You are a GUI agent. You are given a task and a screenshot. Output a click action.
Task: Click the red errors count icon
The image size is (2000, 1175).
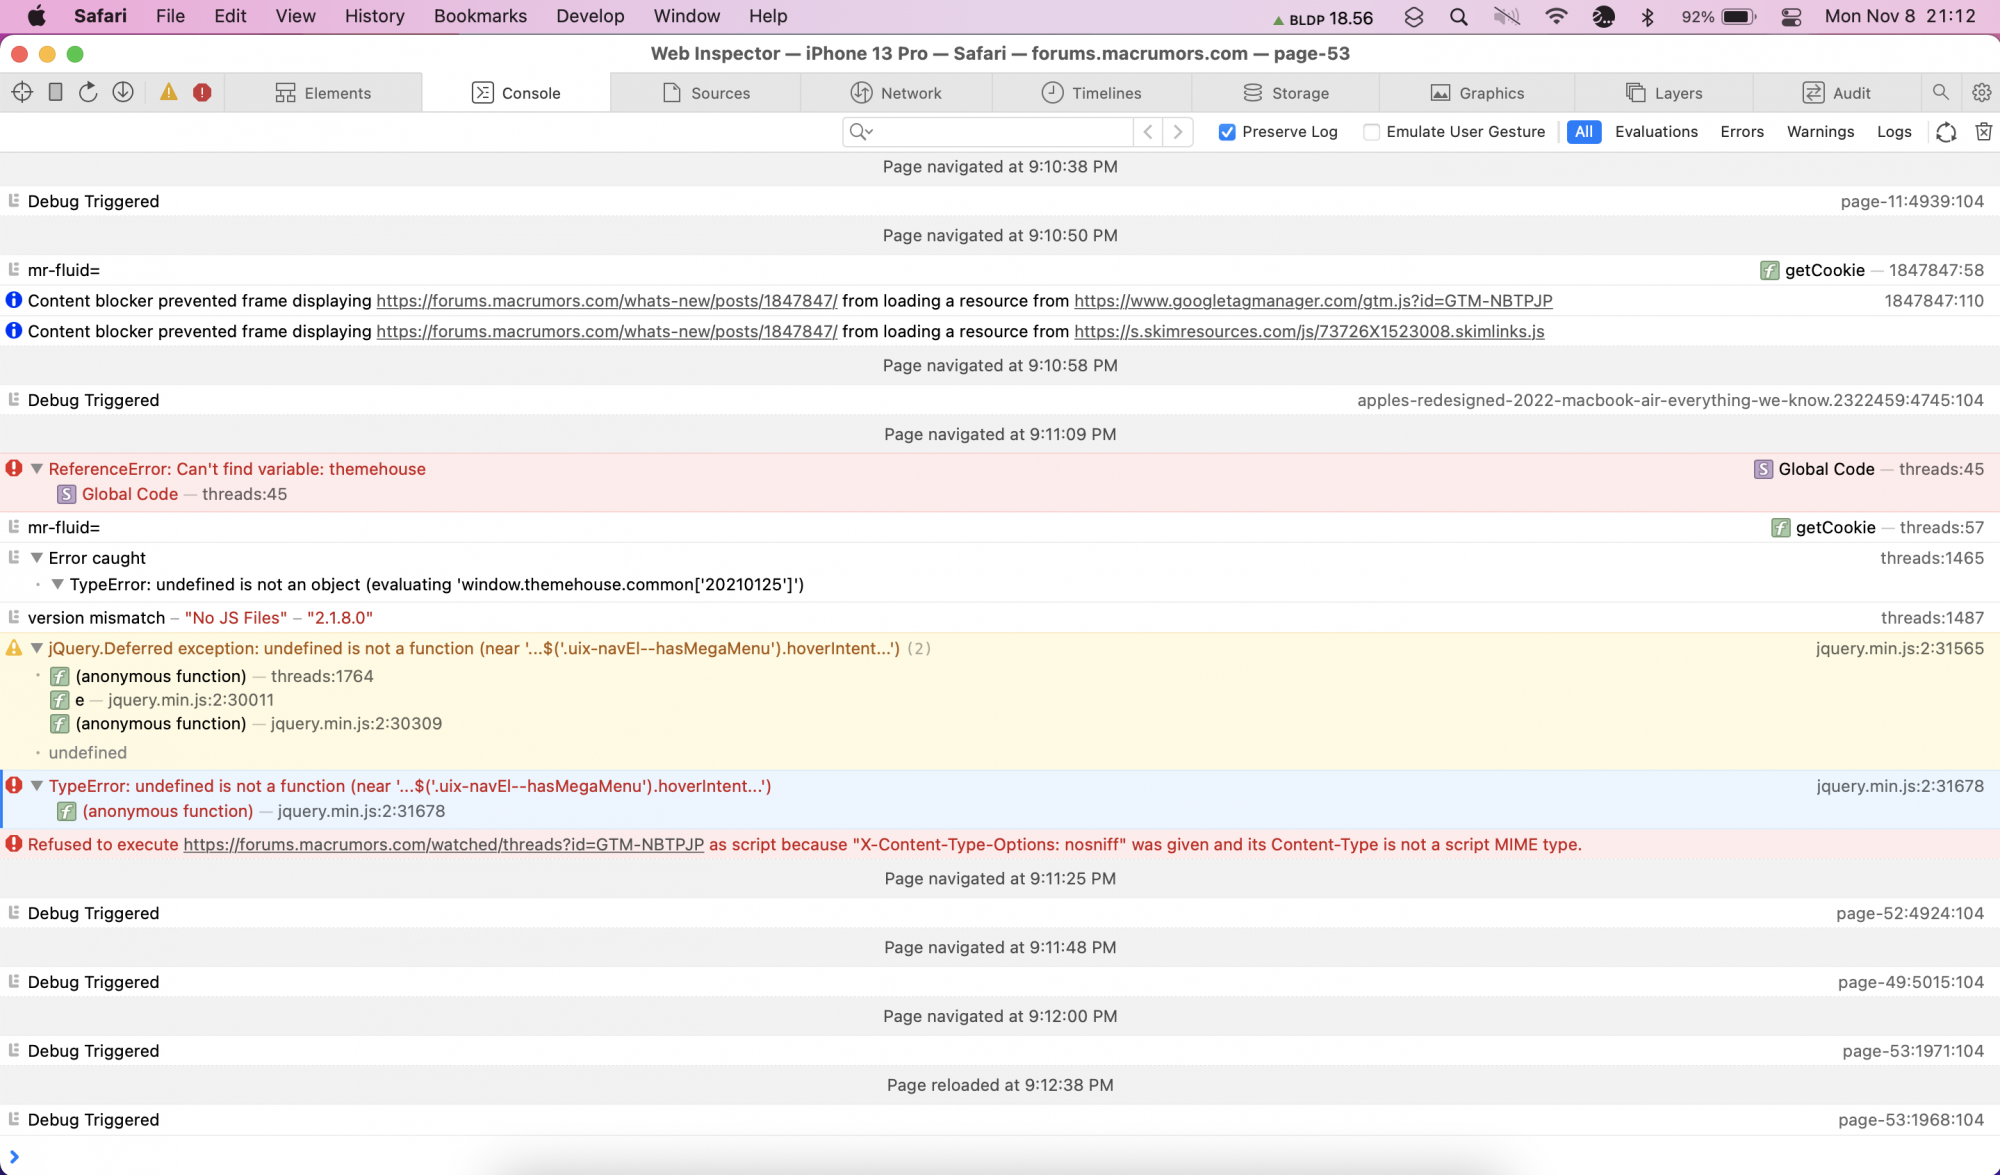tap(202, 92)
